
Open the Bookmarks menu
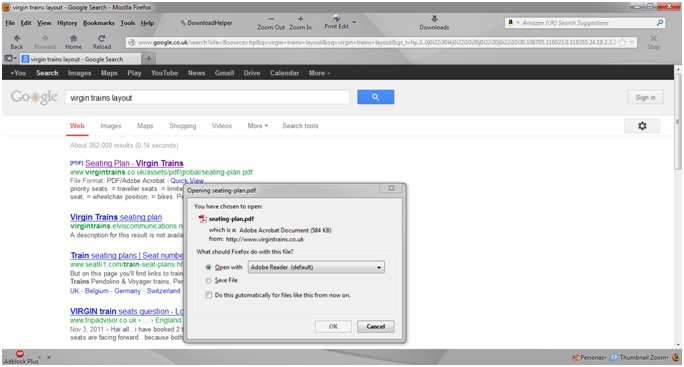click(99, 23)
